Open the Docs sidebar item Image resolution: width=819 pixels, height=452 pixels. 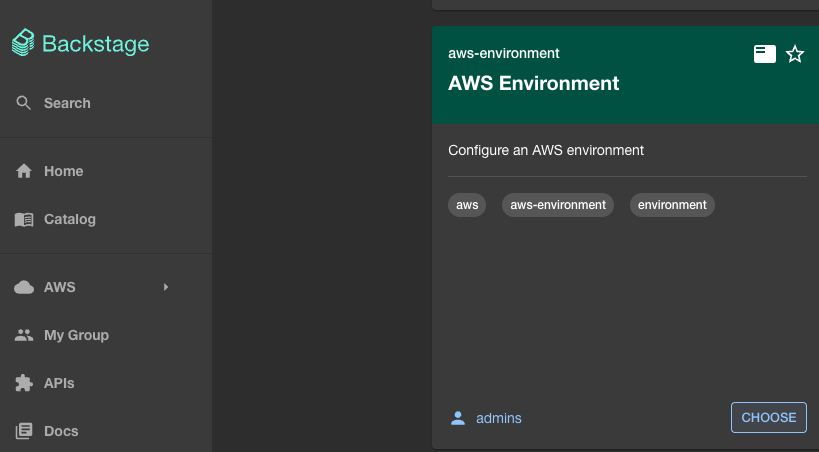[x=61, y=431]
